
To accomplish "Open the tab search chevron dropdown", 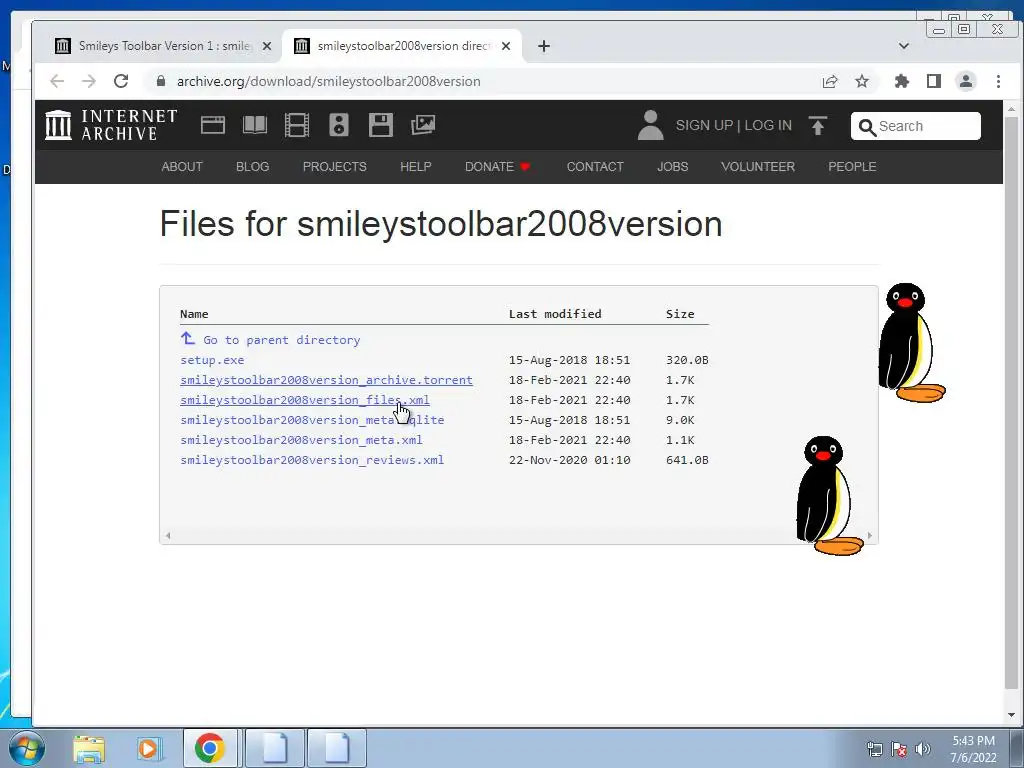I will coord(904,46).
